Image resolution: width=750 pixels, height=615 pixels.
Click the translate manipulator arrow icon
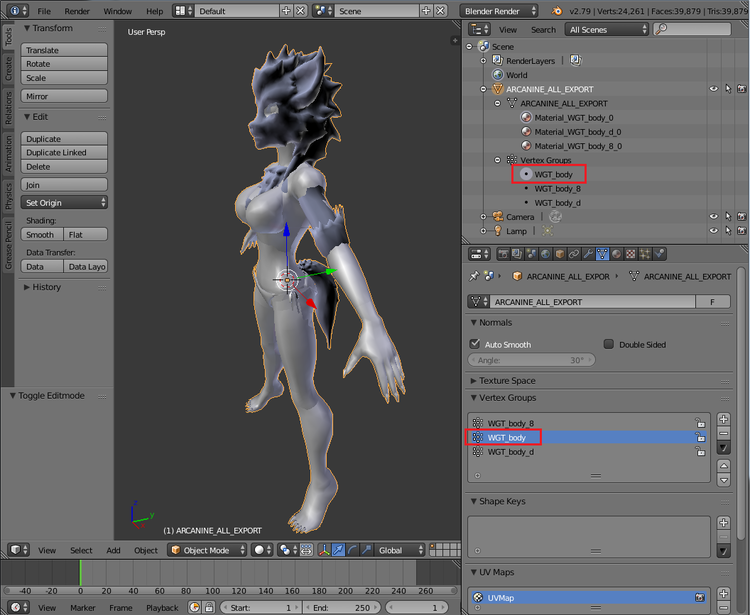[338, 550]
